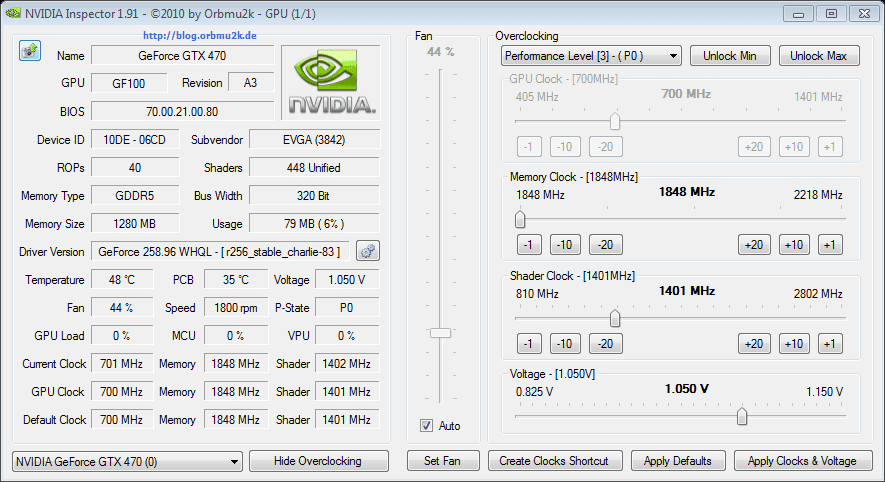The width and height of the screenshot is (885, 482).
Task: Click the Speed 1800 rpm value
Action: (x=236, y=308)
